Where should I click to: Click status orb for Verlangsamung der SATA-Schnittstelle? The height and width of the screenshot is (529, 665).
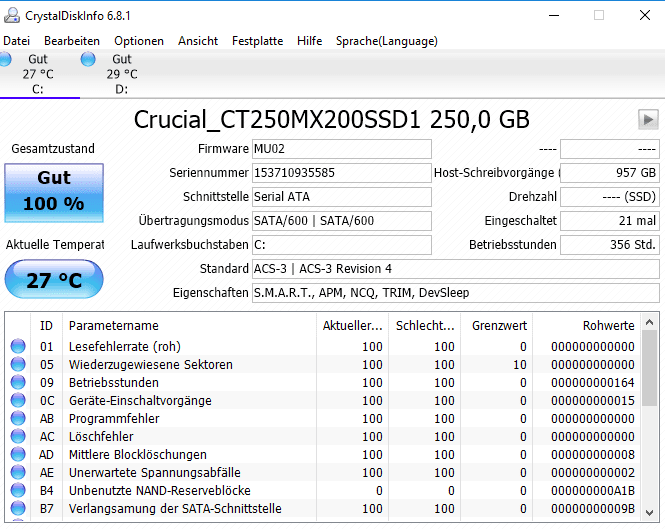pos(18,508)
